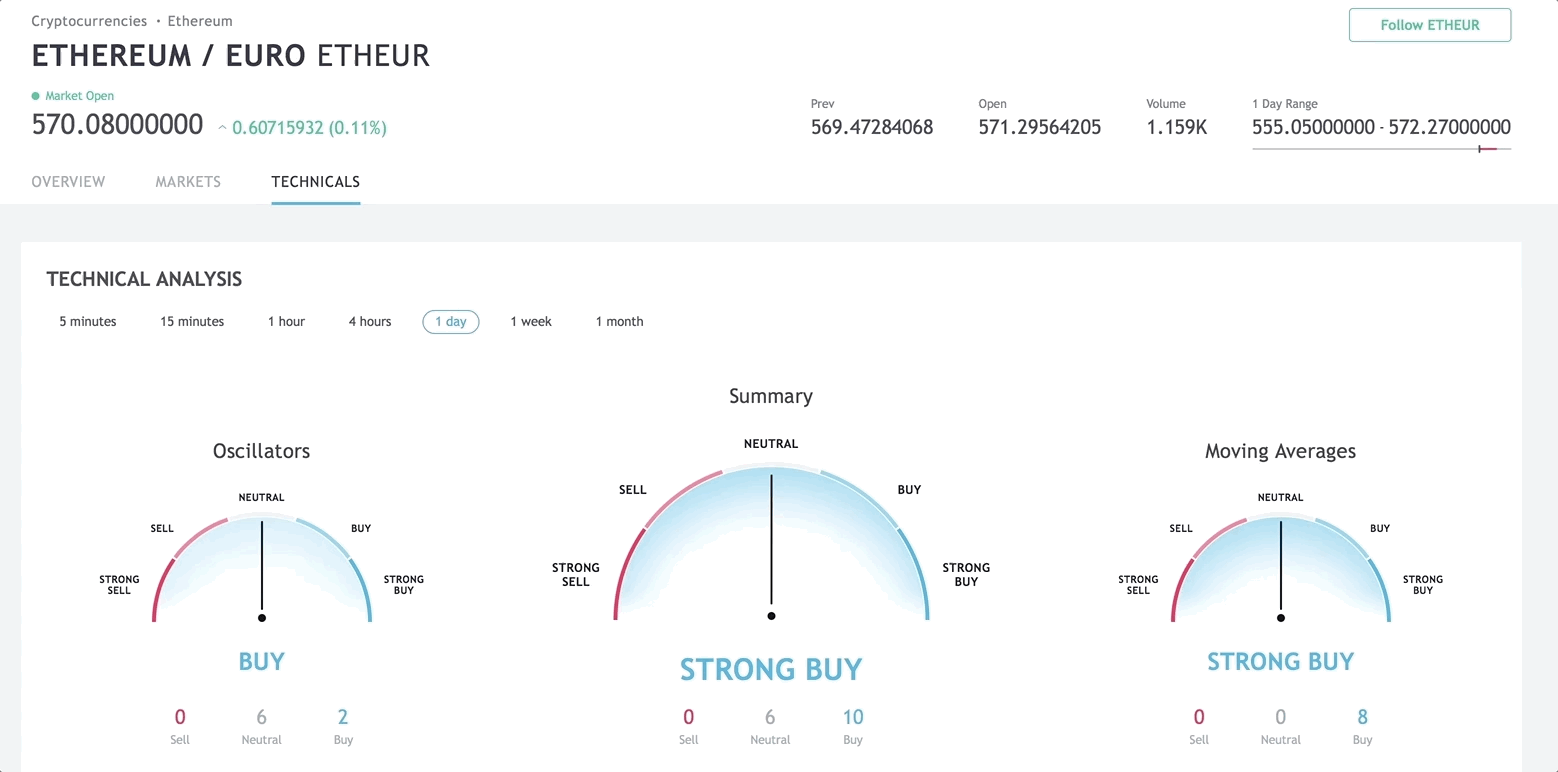Click the Moving Averages STRONG BUY rating
The image size is (1558, 772).
click(1281, 661)
